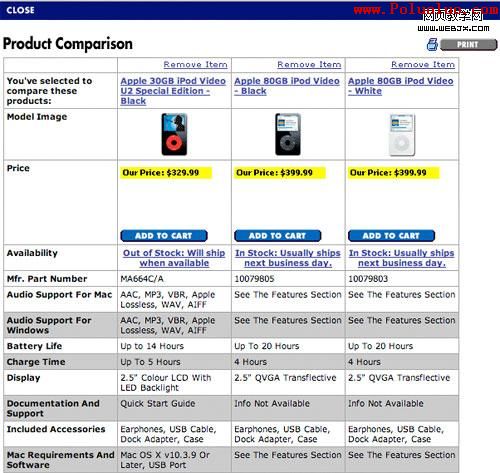Screen dimensions: 500x473
Task: Add the $329.99 U2 iPod to cart
Action: pyautogui.click(x=164, y=236)
